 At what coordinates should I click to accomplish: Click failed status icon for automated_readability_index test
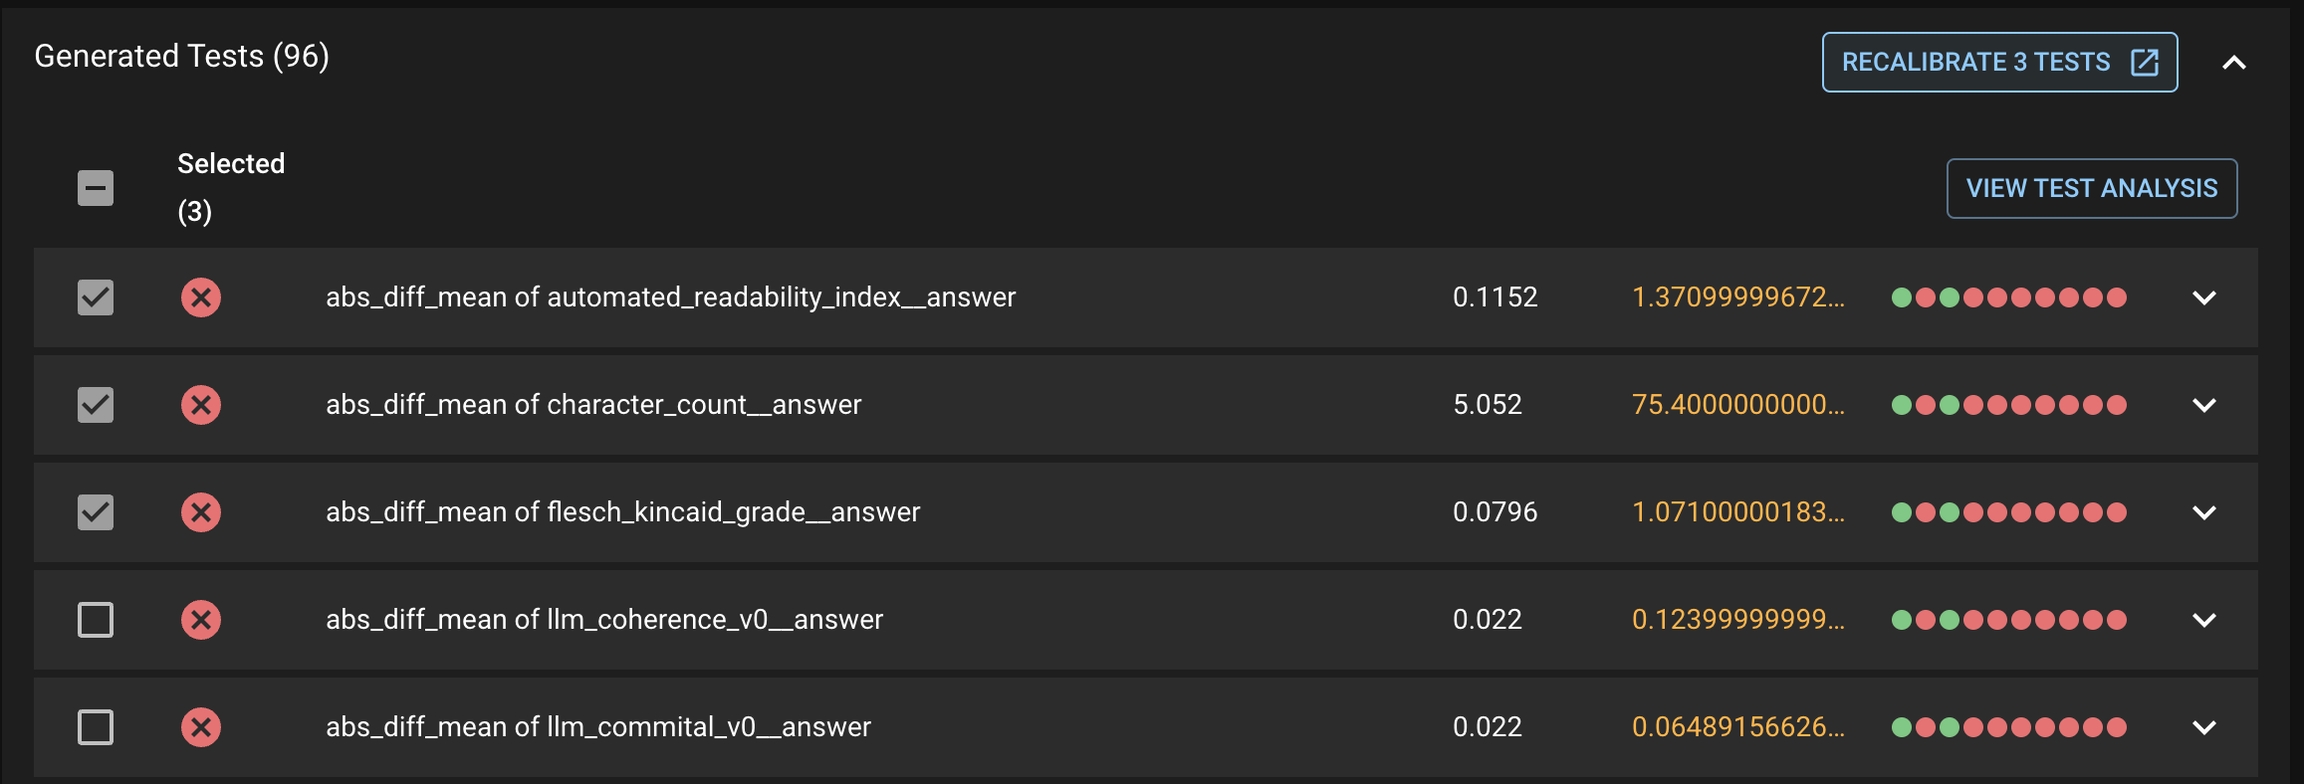point(201,297)
